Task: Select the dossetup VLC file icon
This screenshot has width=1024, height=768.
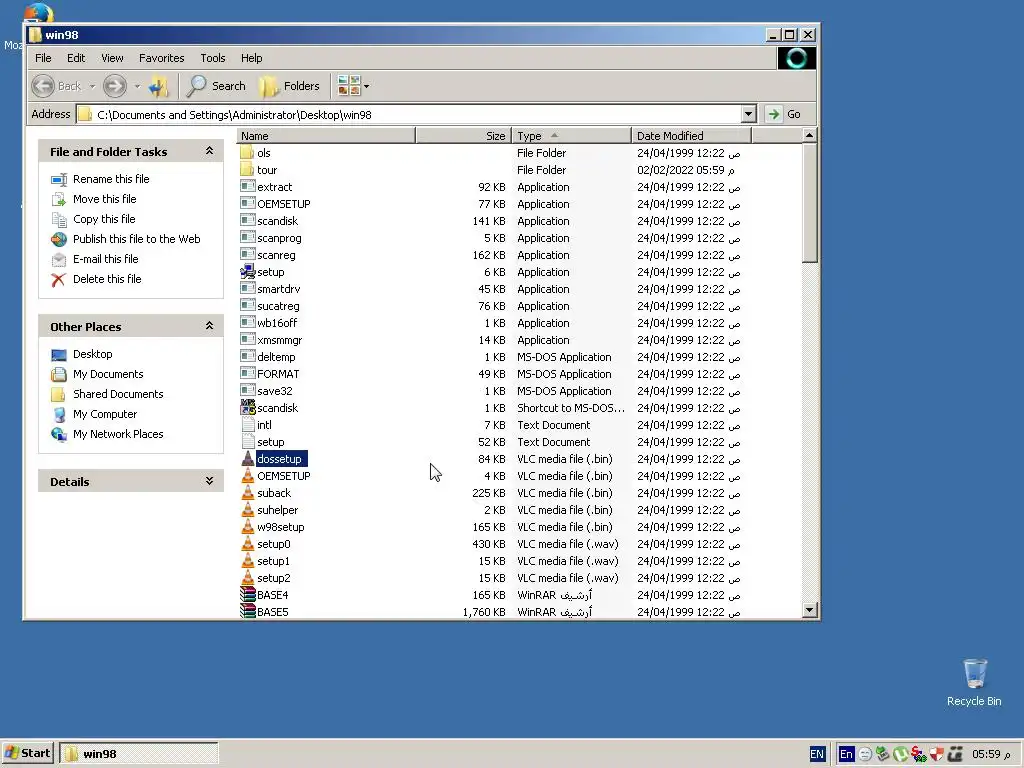Action: click(x=248, y=458)
